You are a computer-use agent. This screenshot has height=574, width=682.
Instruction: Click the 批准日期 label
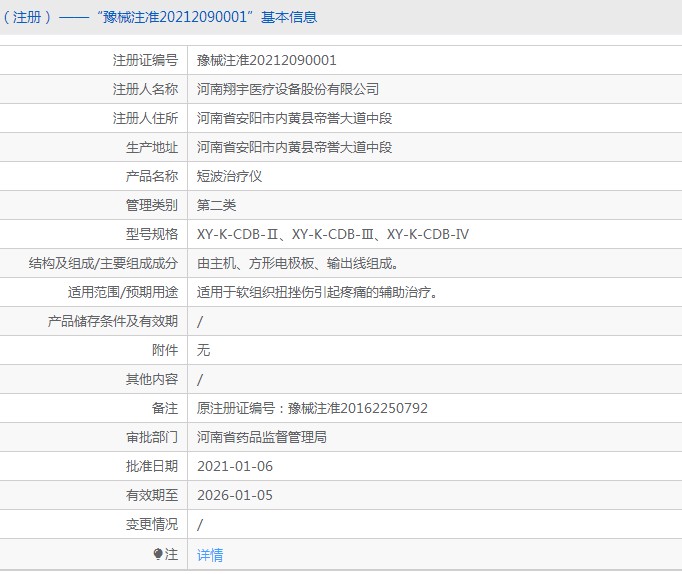(x=152, y=466)
